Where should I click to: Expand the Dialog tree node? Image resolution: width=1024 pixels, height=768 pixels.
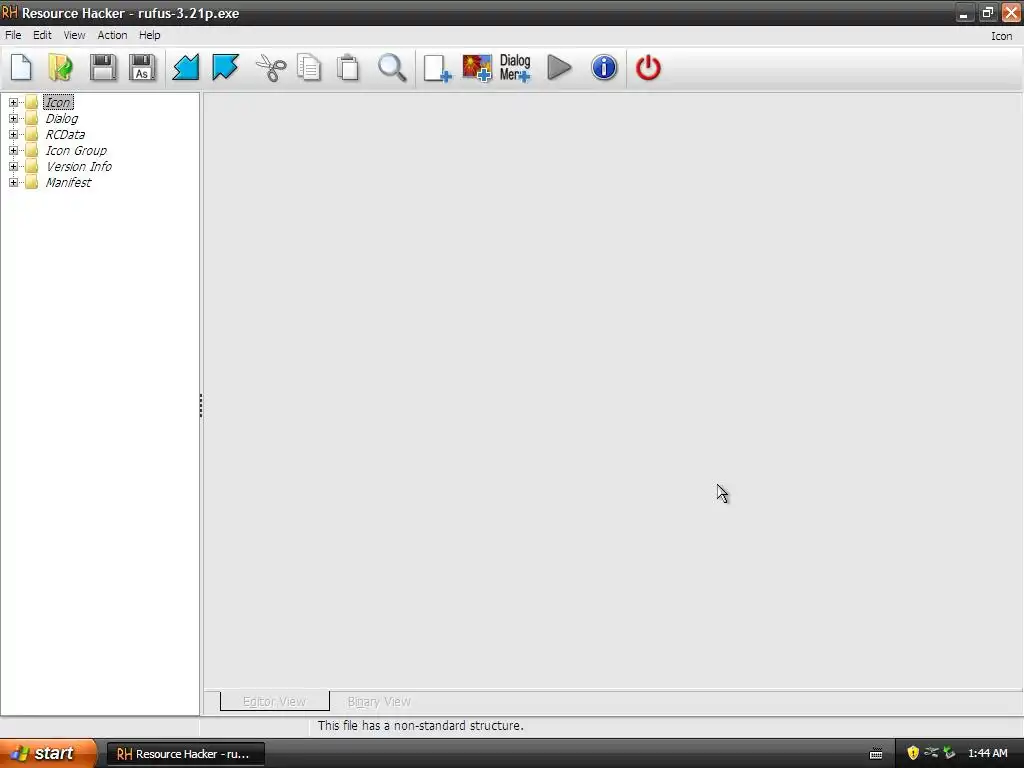pos(13,118)
